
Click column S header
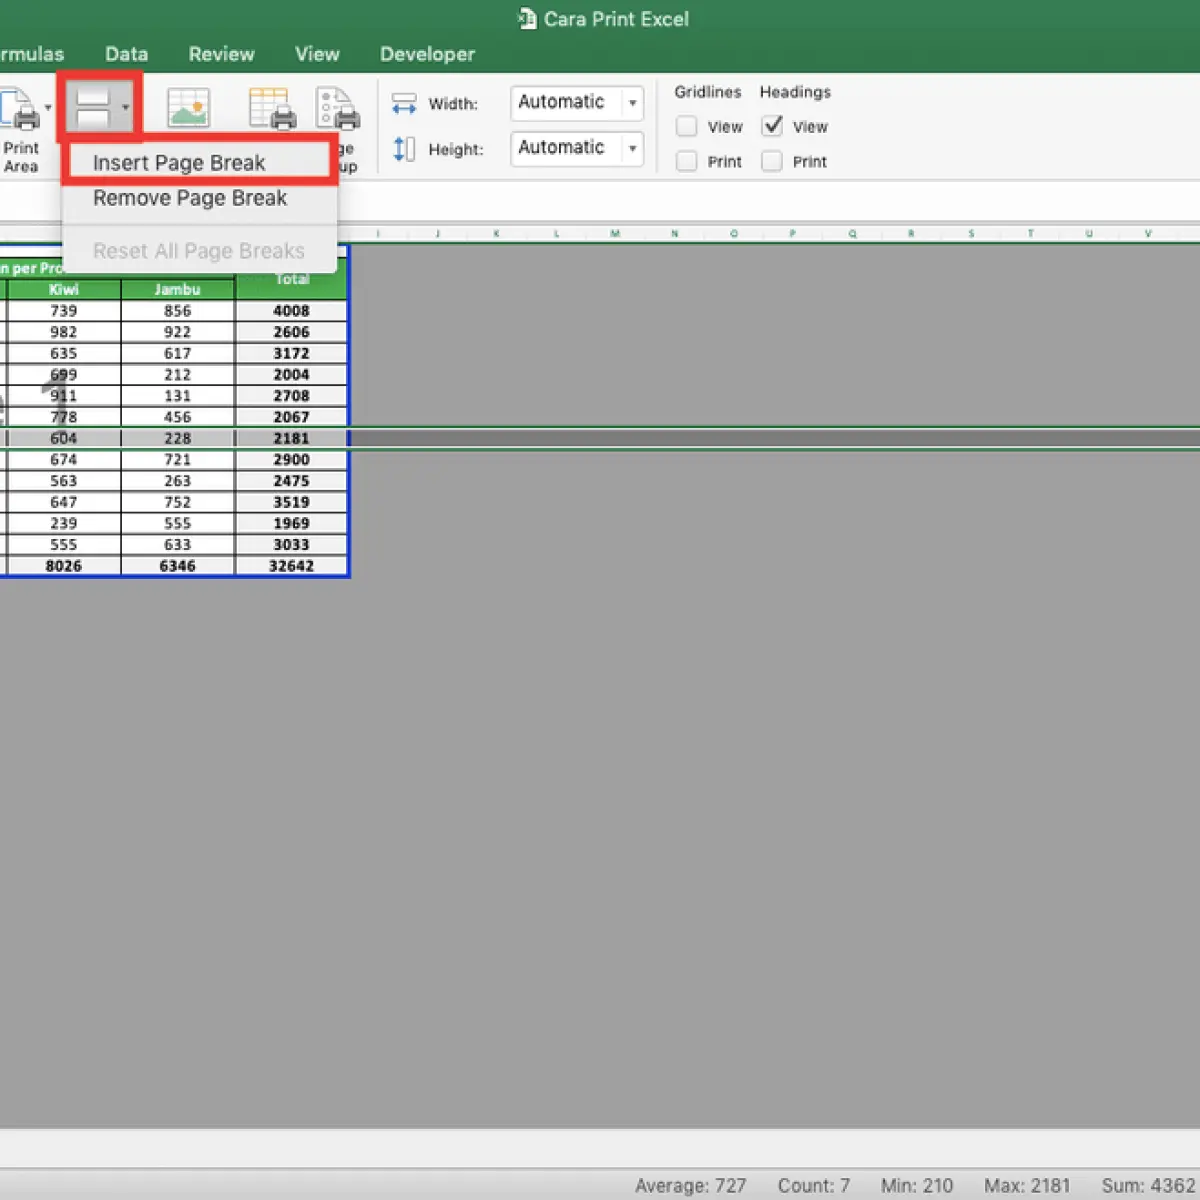[971, 234]
